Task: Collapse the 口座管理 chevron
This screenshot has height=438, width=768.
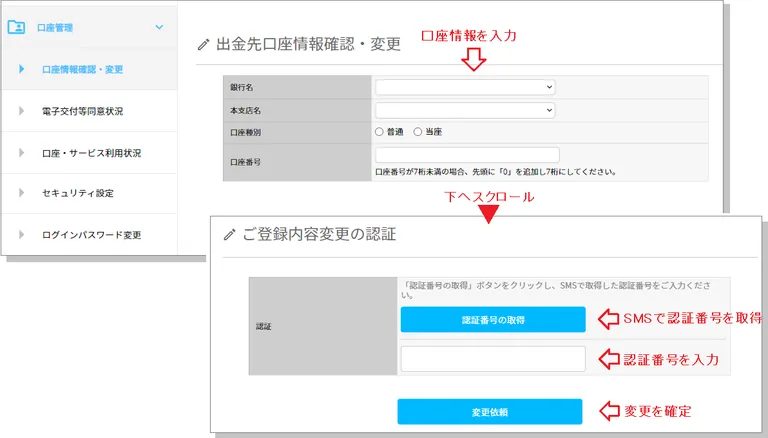Action: [x=159, y=27]
